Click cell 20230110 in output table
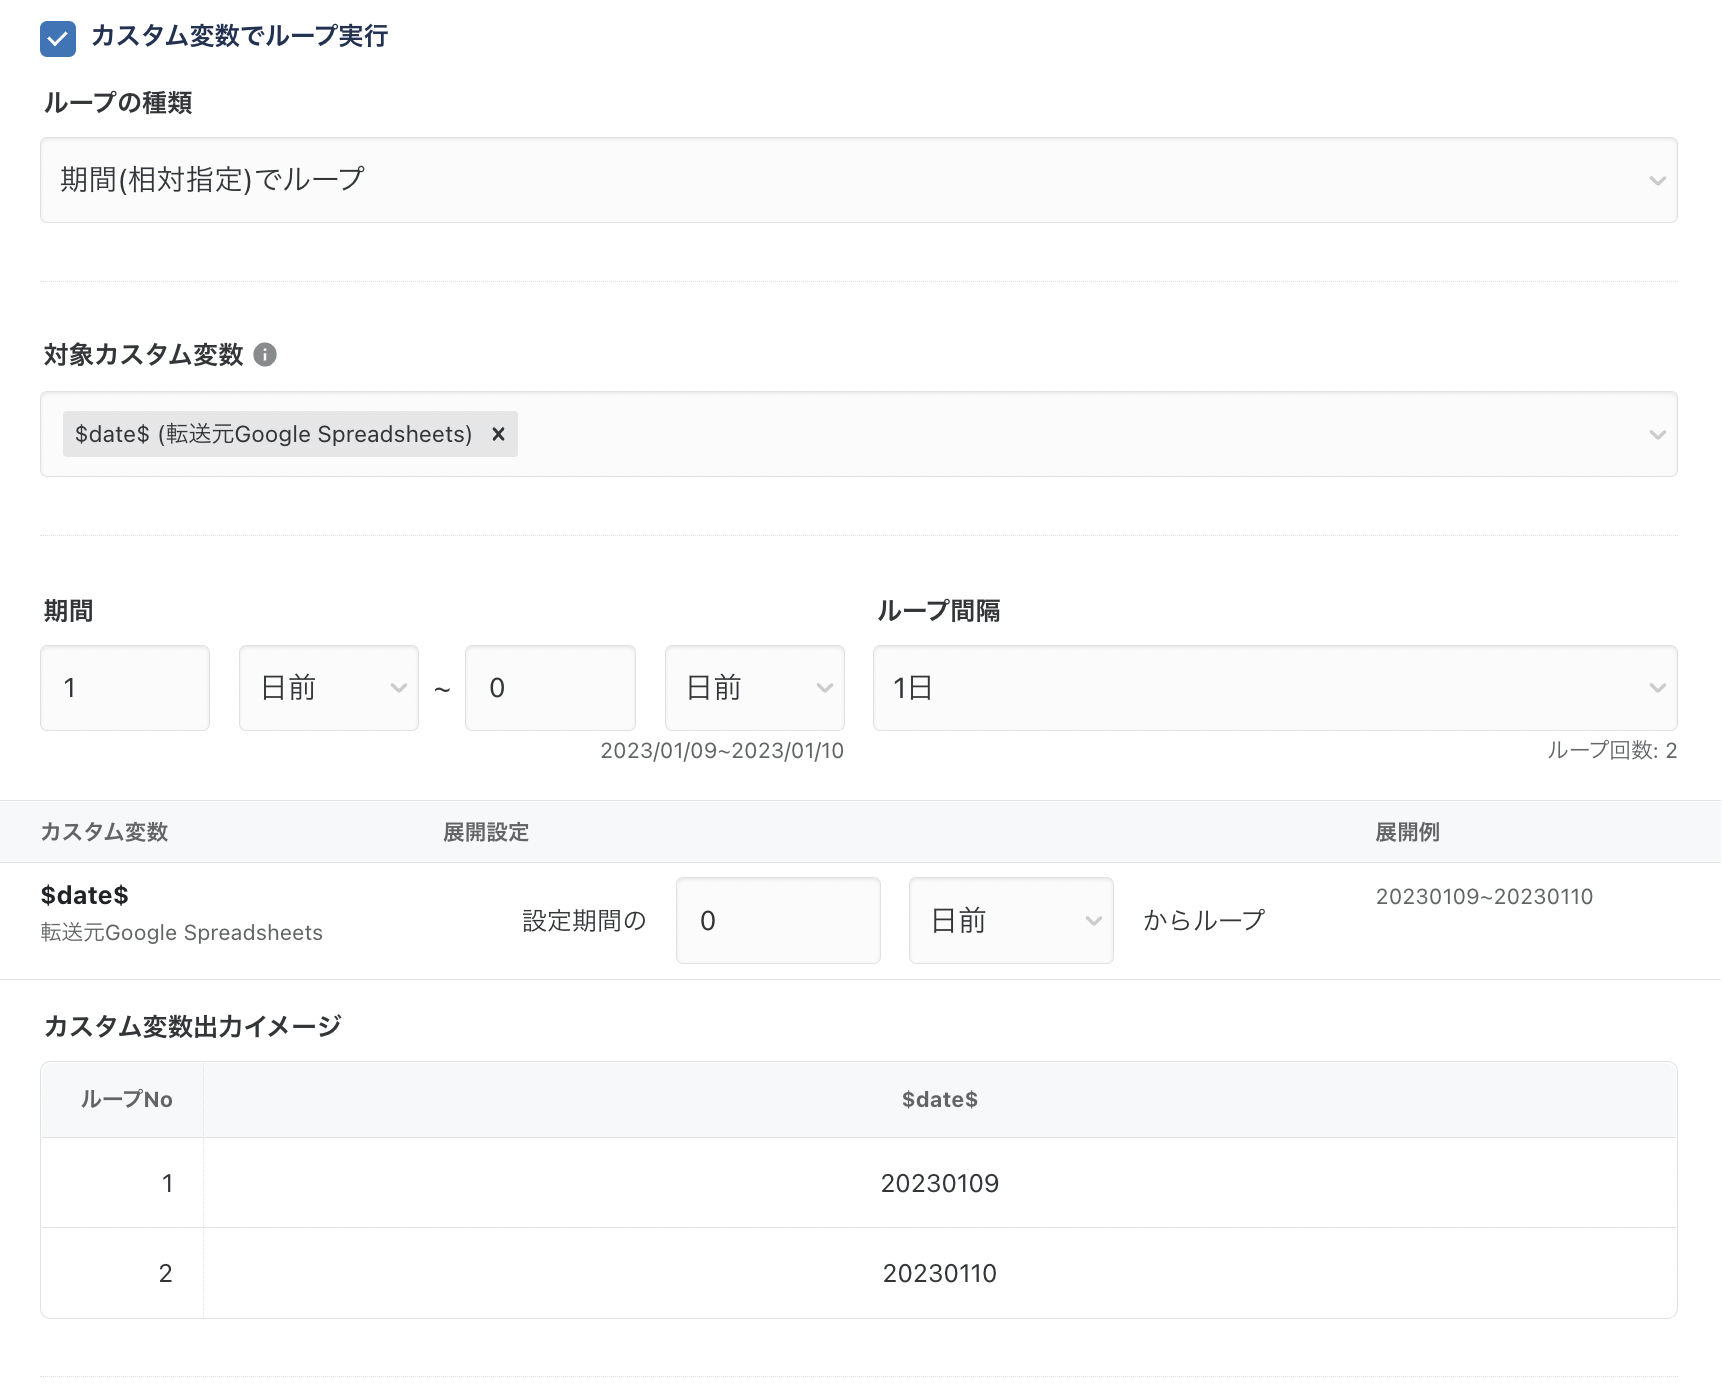Viewport: 1722px width, 1400px height. (940, 1274)
